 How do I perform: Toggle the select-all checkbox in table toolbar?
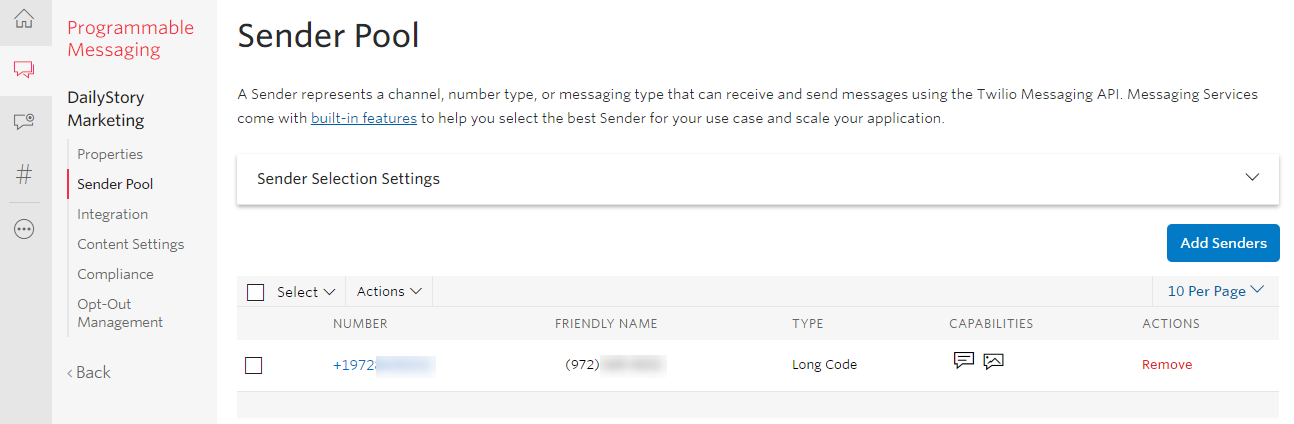255,292
